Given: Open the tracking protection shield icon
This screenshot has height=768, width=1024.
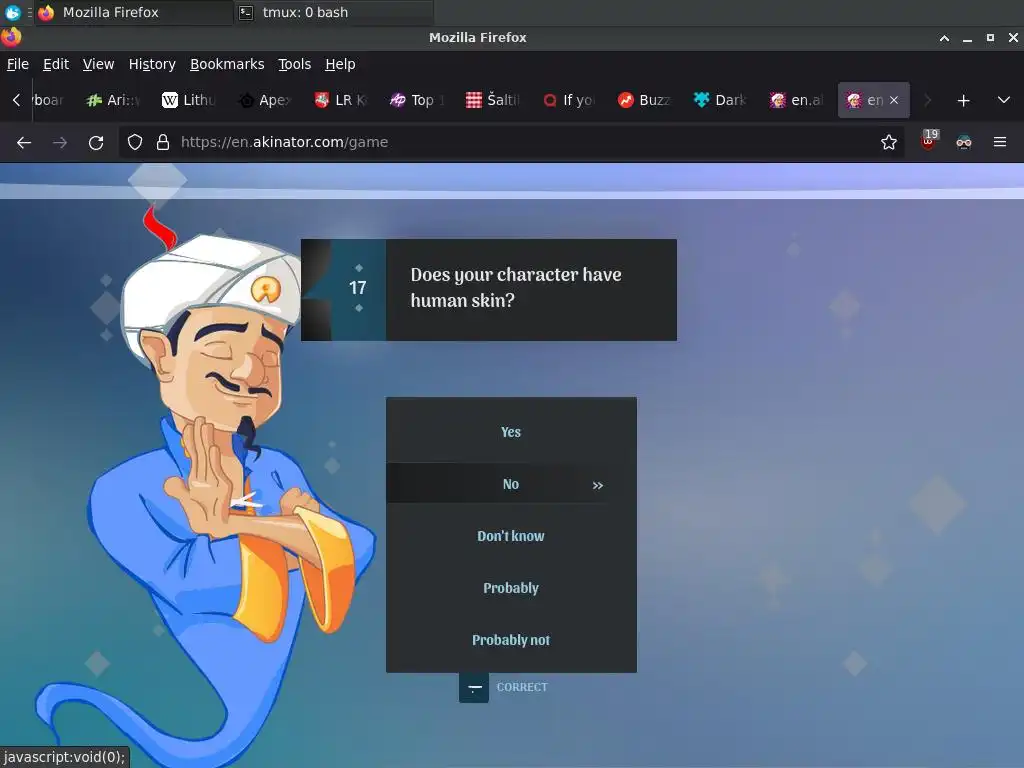Looking at the screenshot, I should click(135, 142).
